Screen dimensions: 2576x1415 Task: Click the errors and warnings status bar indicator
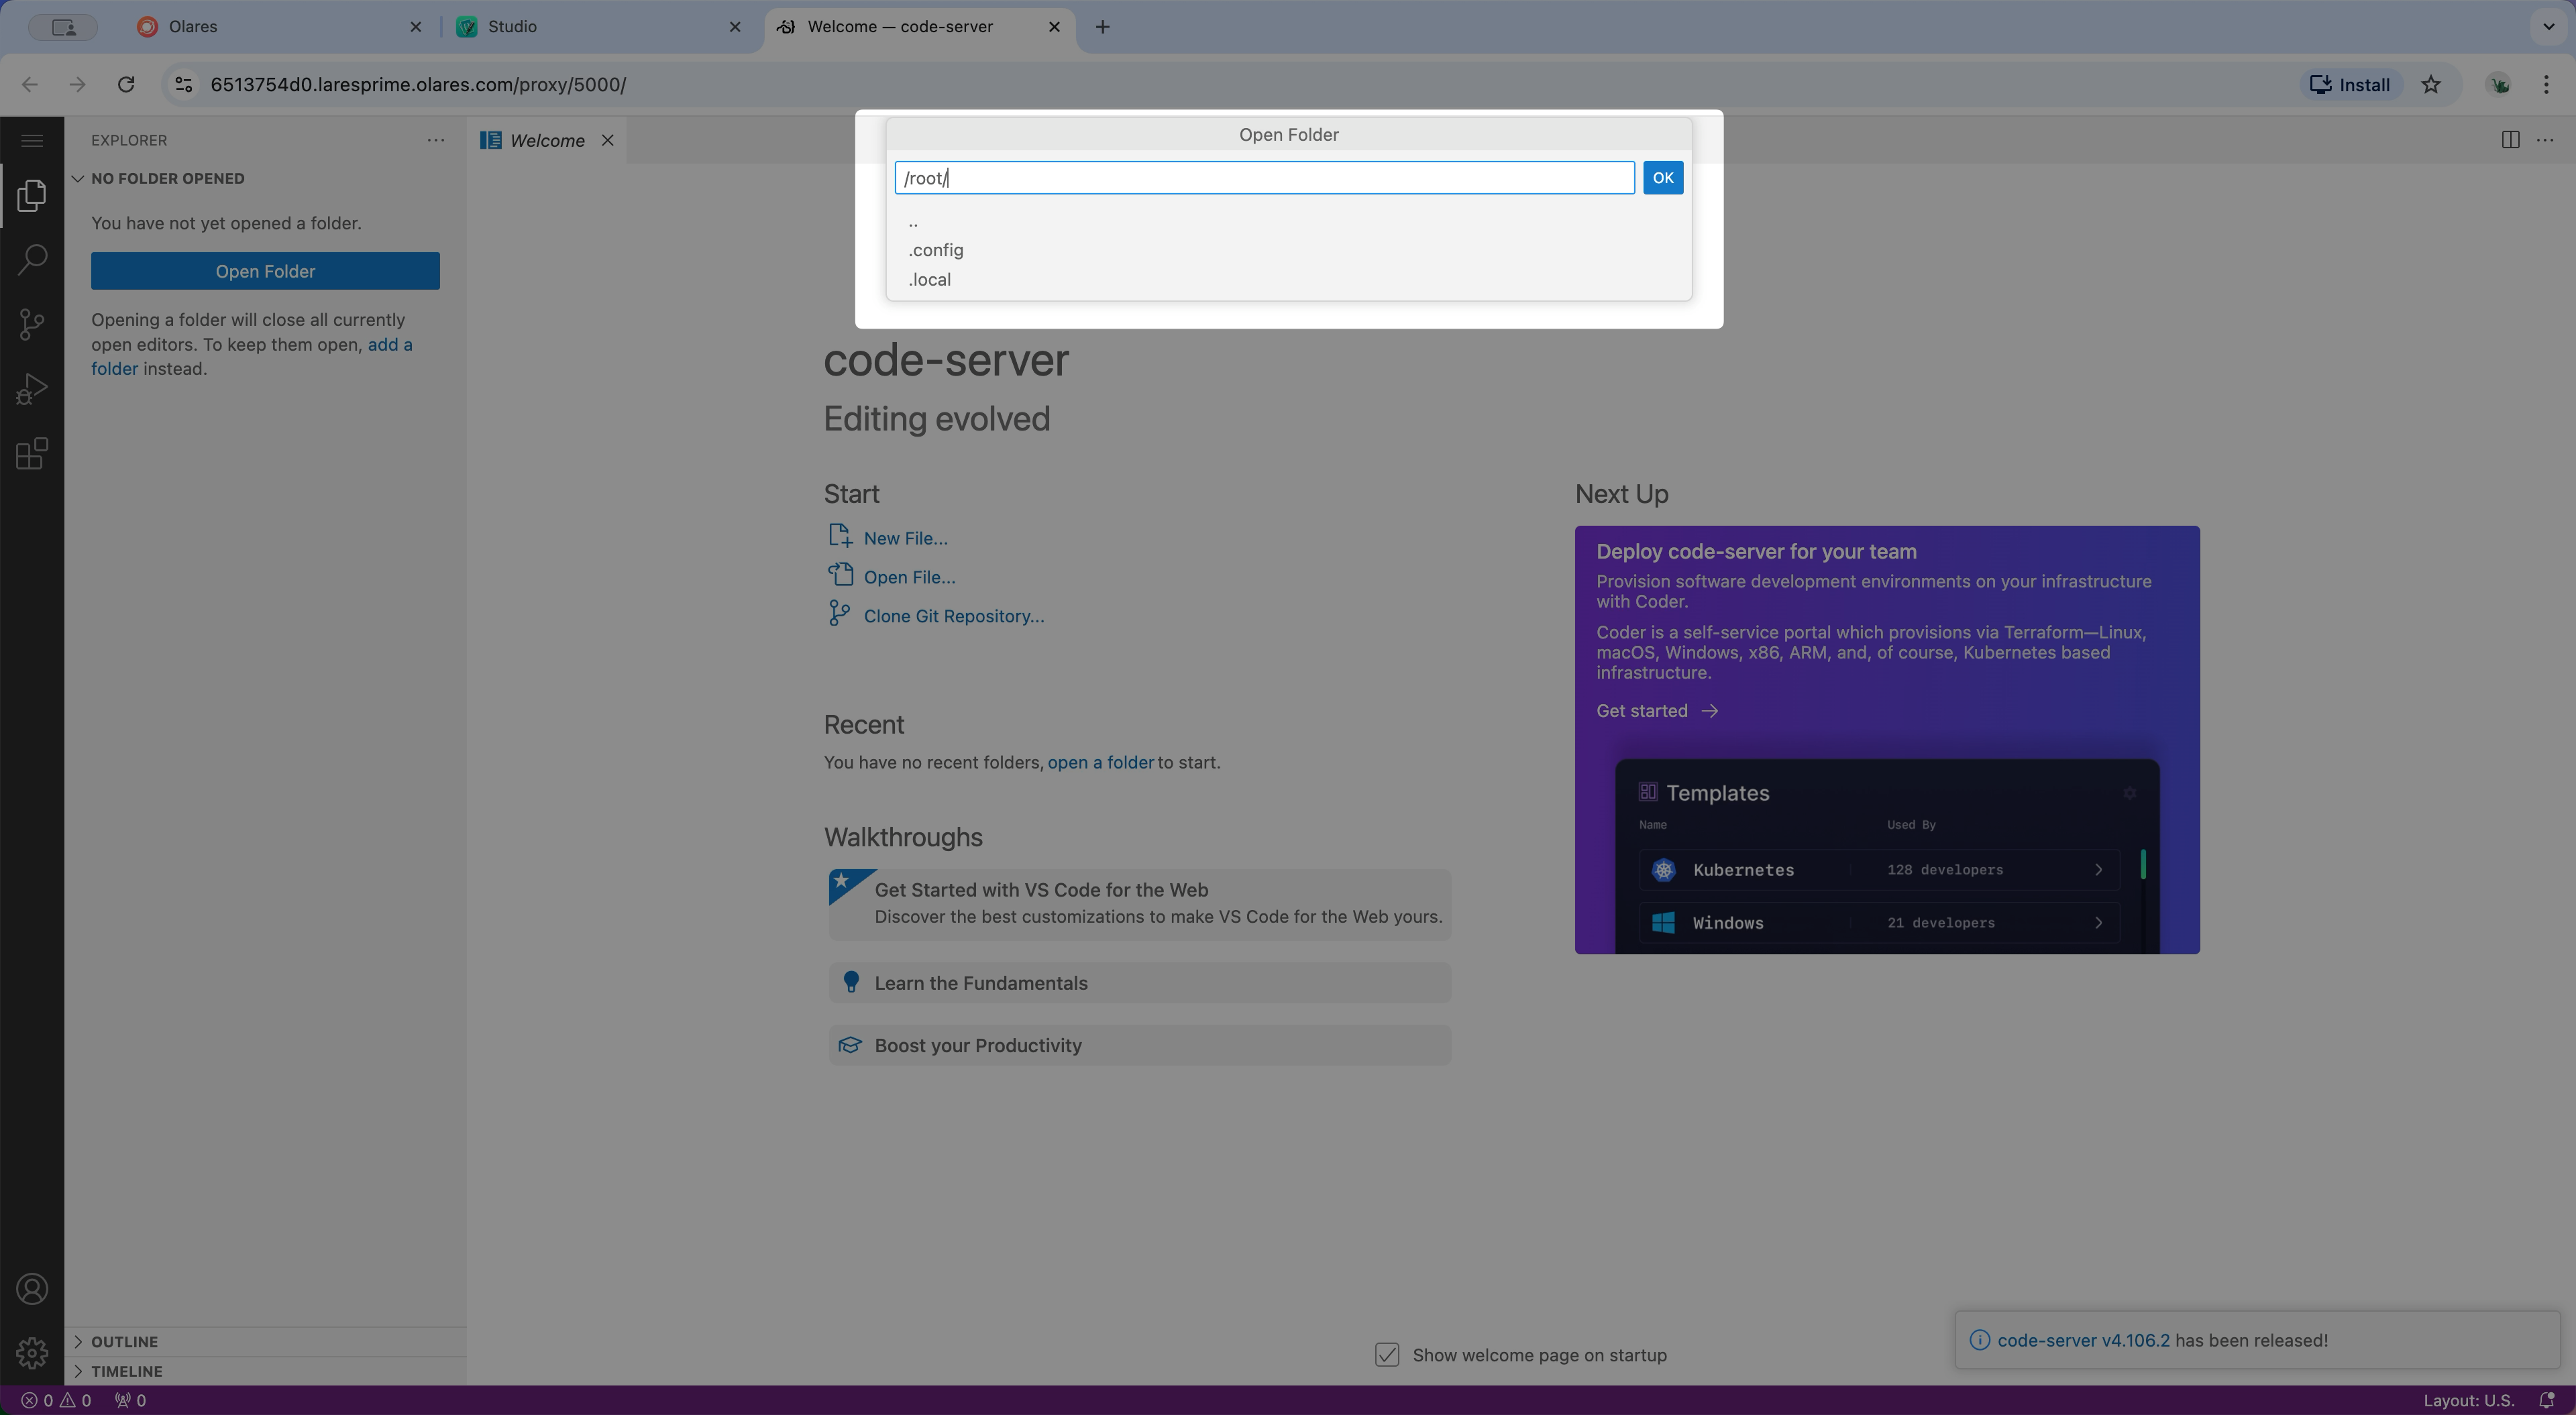55,1400
